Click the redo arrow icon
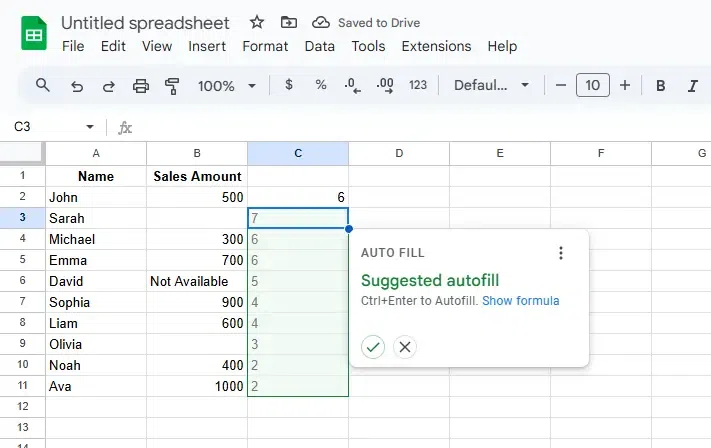The image size is (711, 448). point(109,86)
